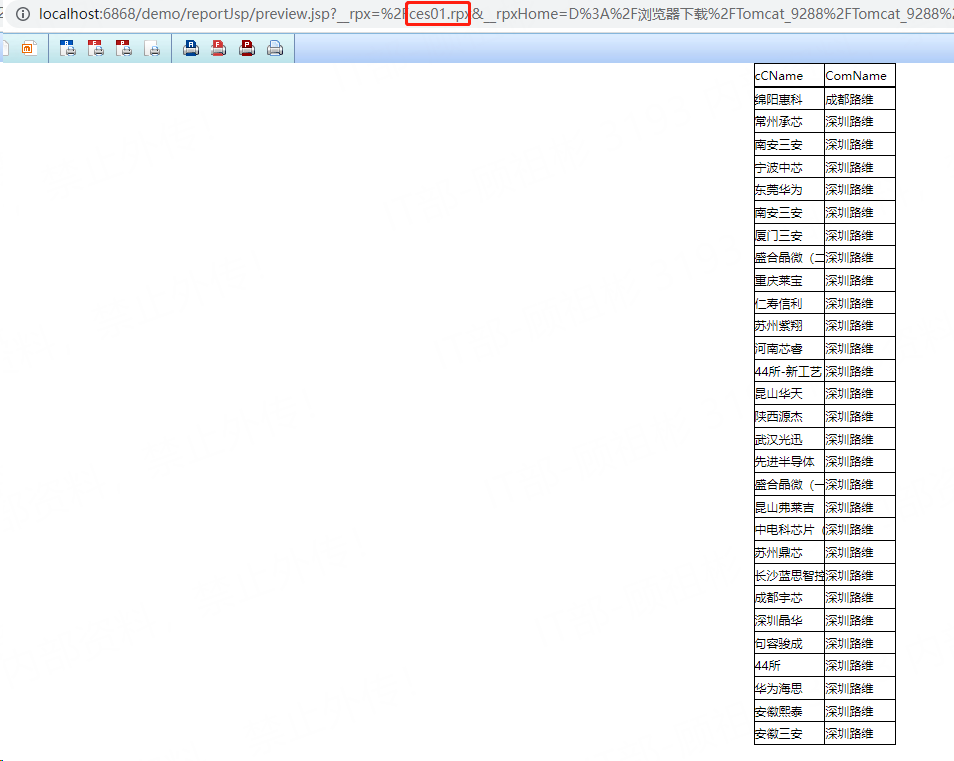
Task: Click the printer icon with red "F"
Action: 218,48
